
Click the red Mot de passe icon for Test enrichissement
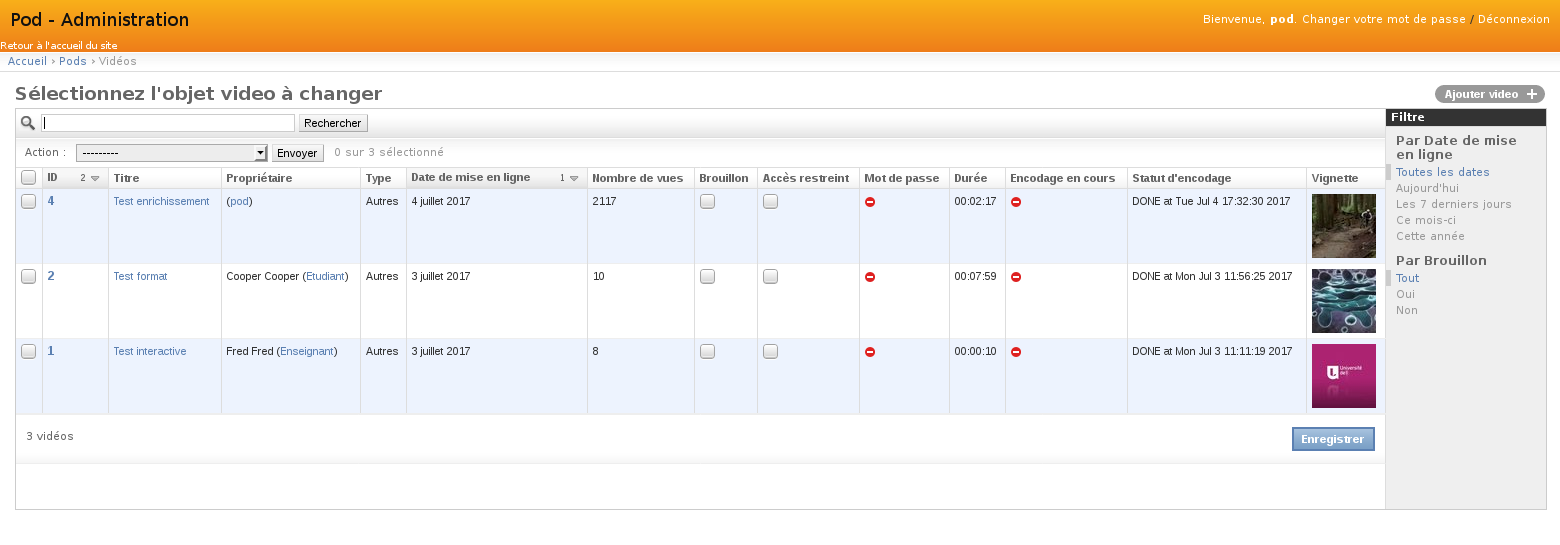(870, 202)
